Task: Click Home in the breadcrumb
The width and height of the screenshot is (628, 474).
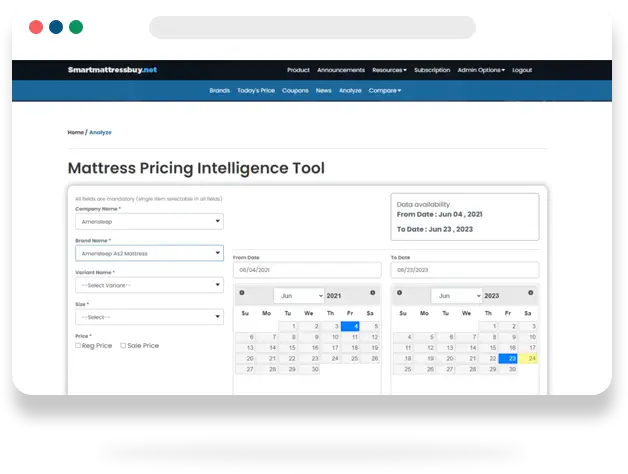Action: point(76,132)
